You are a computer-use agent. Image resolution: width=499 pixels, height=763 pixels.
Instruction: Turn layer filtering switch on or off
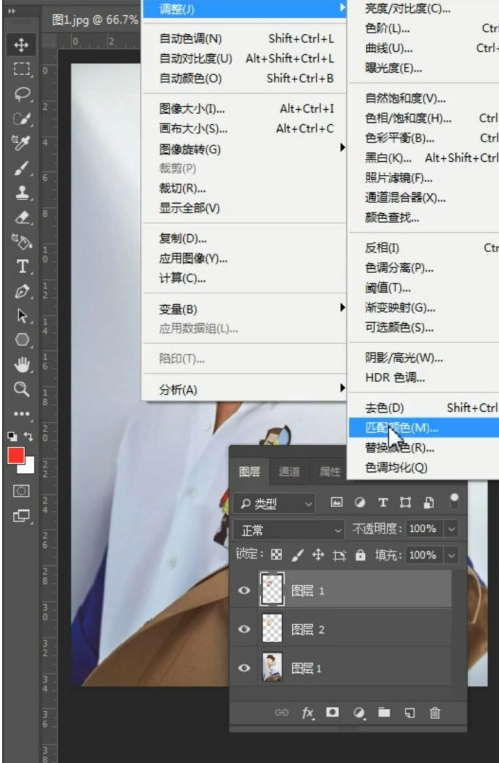pos(454,501)
